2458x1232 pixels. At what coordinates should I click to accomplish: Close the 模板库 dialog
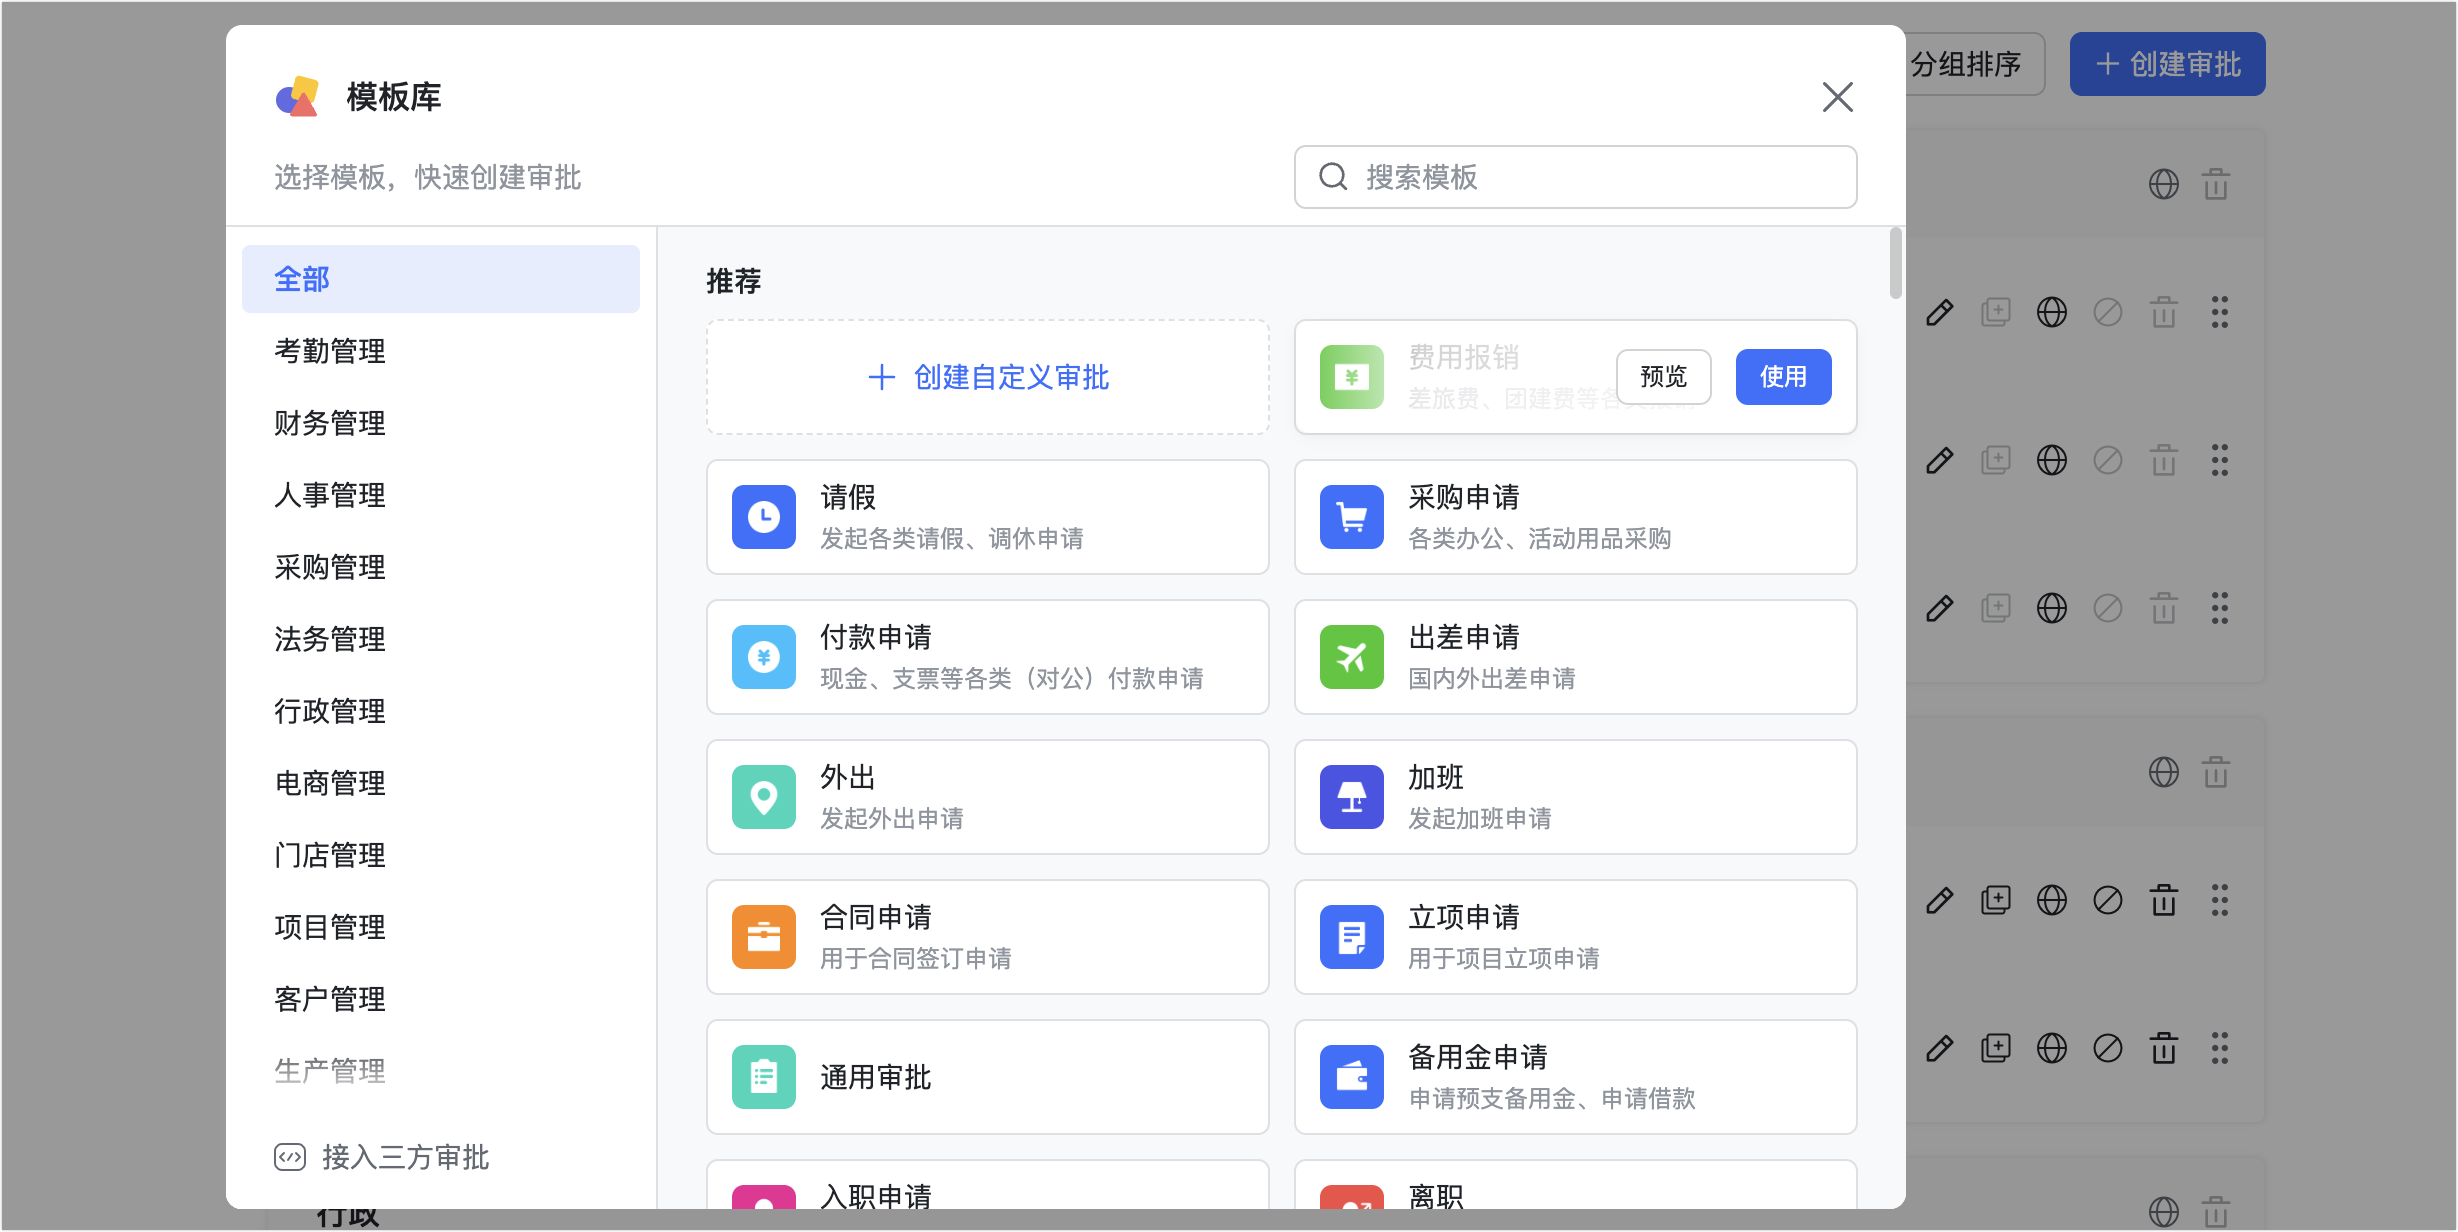pos(1837,97)
